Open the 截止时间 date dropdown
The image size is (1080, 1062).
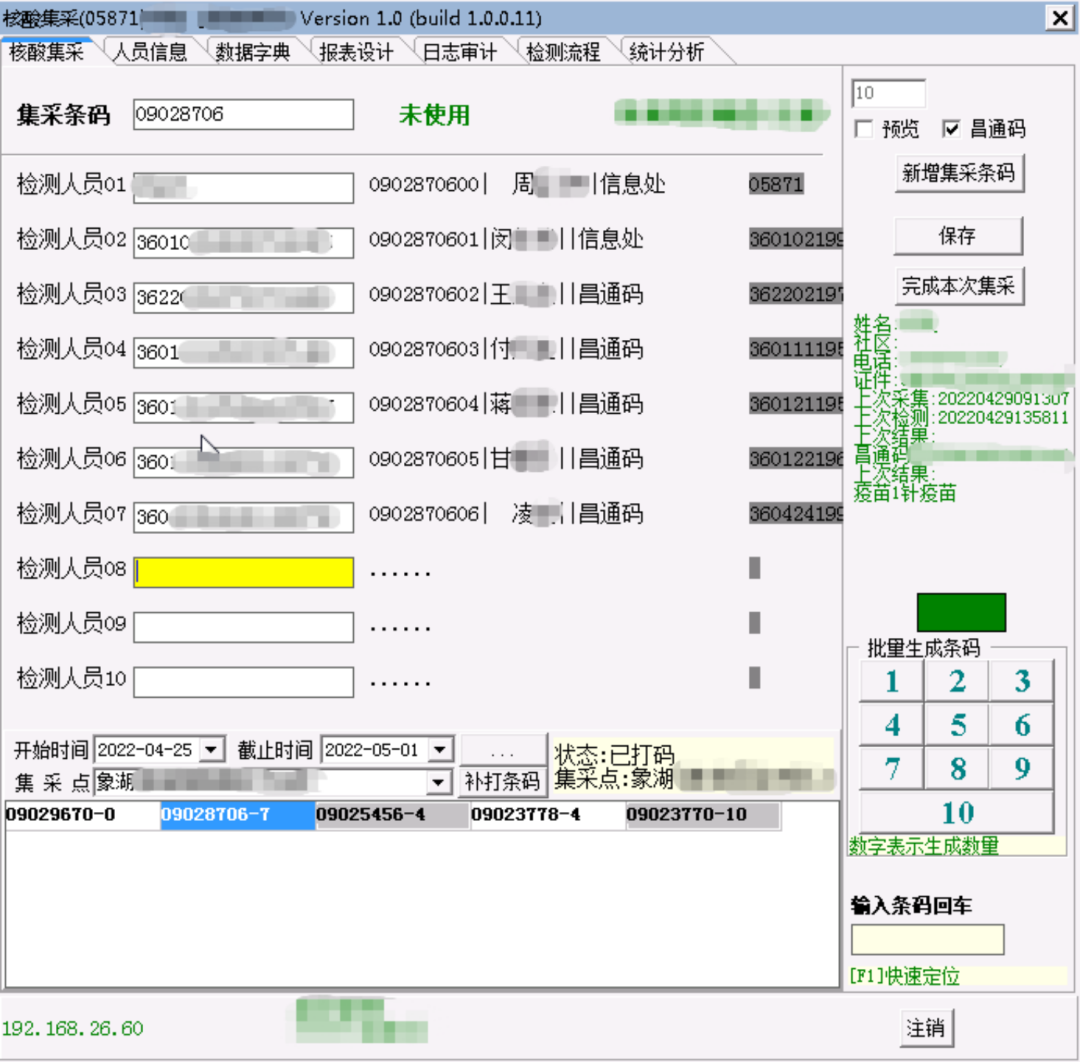pos(439,749)
